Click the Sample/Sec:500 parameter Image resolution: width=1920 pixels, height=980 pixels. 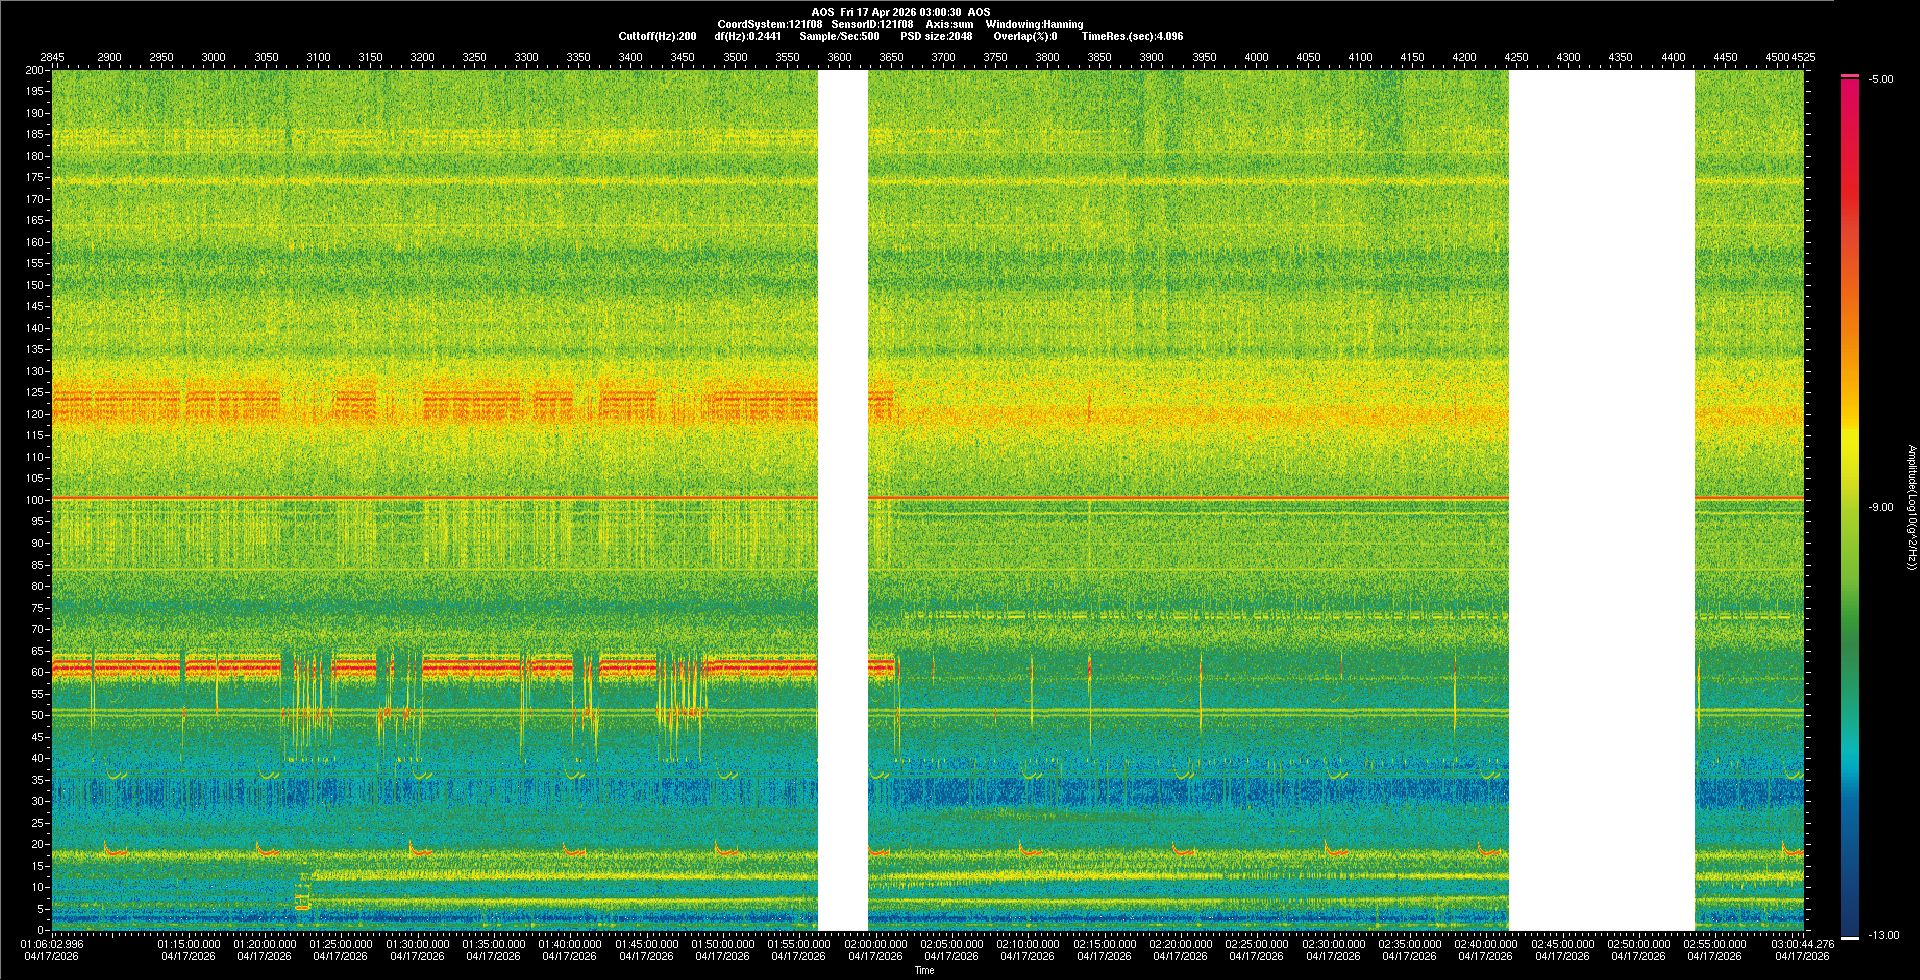tap(839, 36)
